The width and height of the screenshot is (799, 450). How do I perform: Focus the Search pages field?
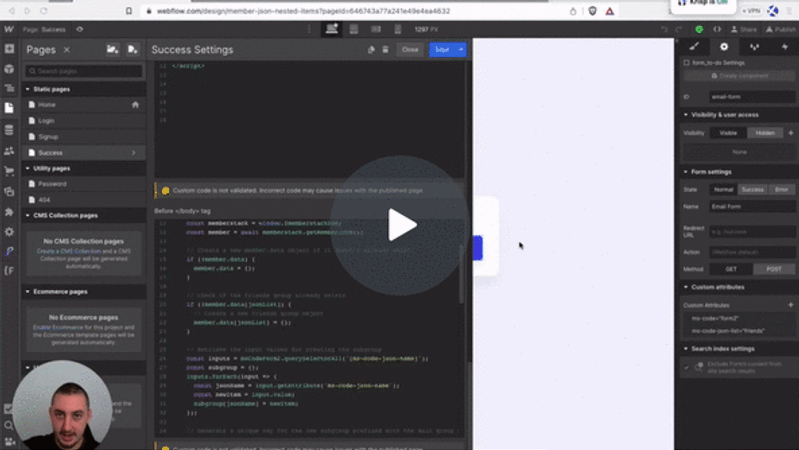[84, 71]
